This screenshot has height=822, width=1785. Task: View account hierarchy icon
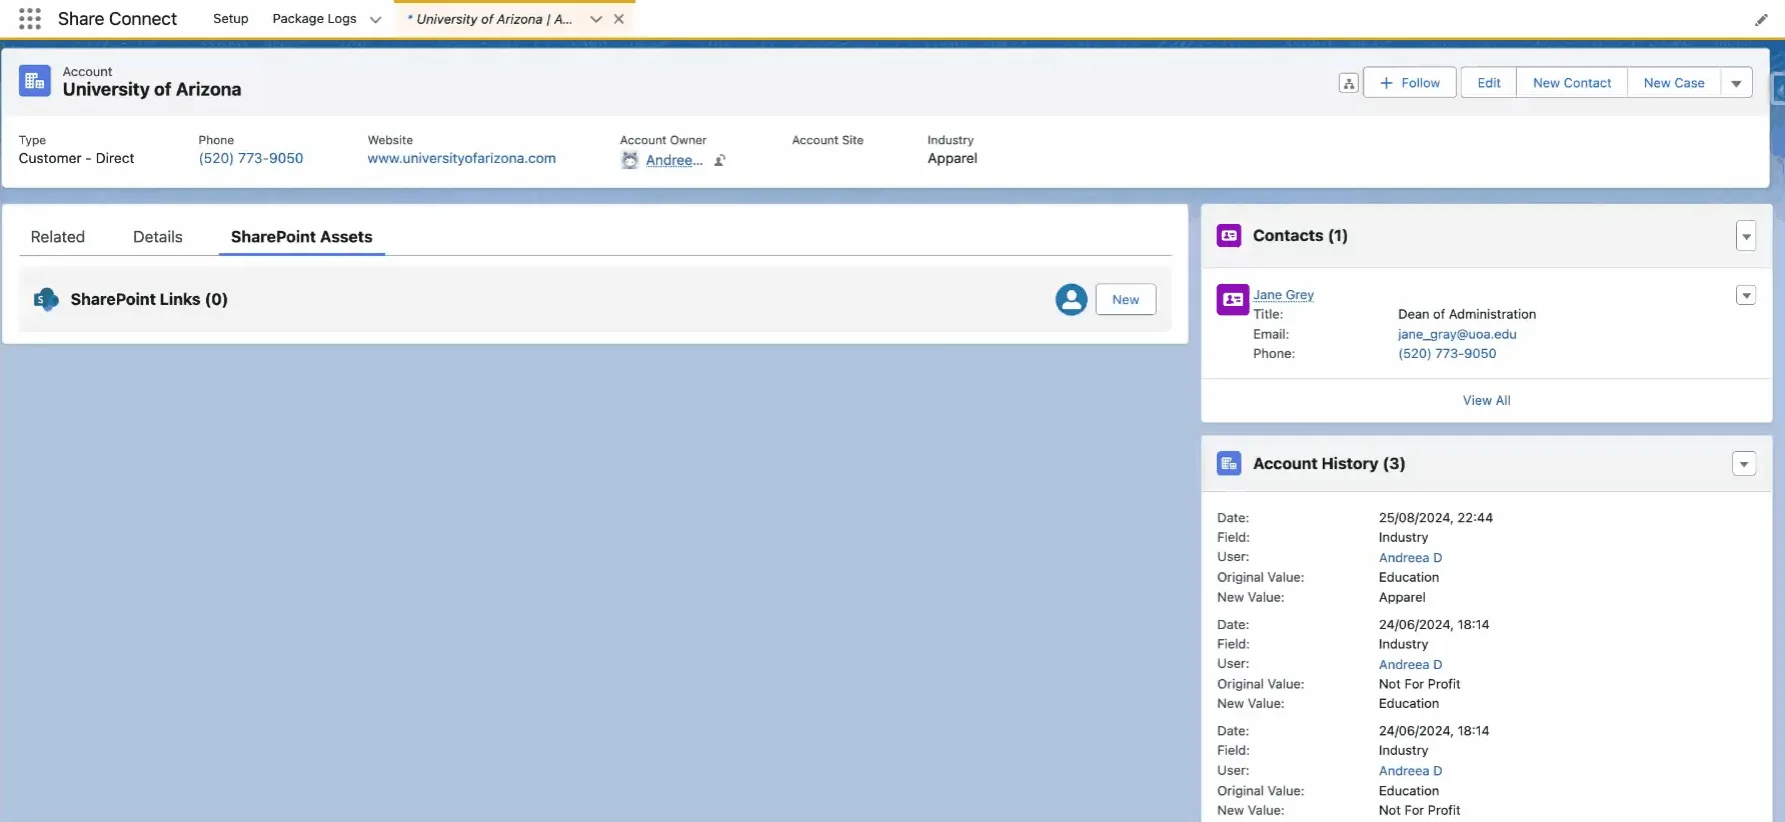click(1348, 83)
